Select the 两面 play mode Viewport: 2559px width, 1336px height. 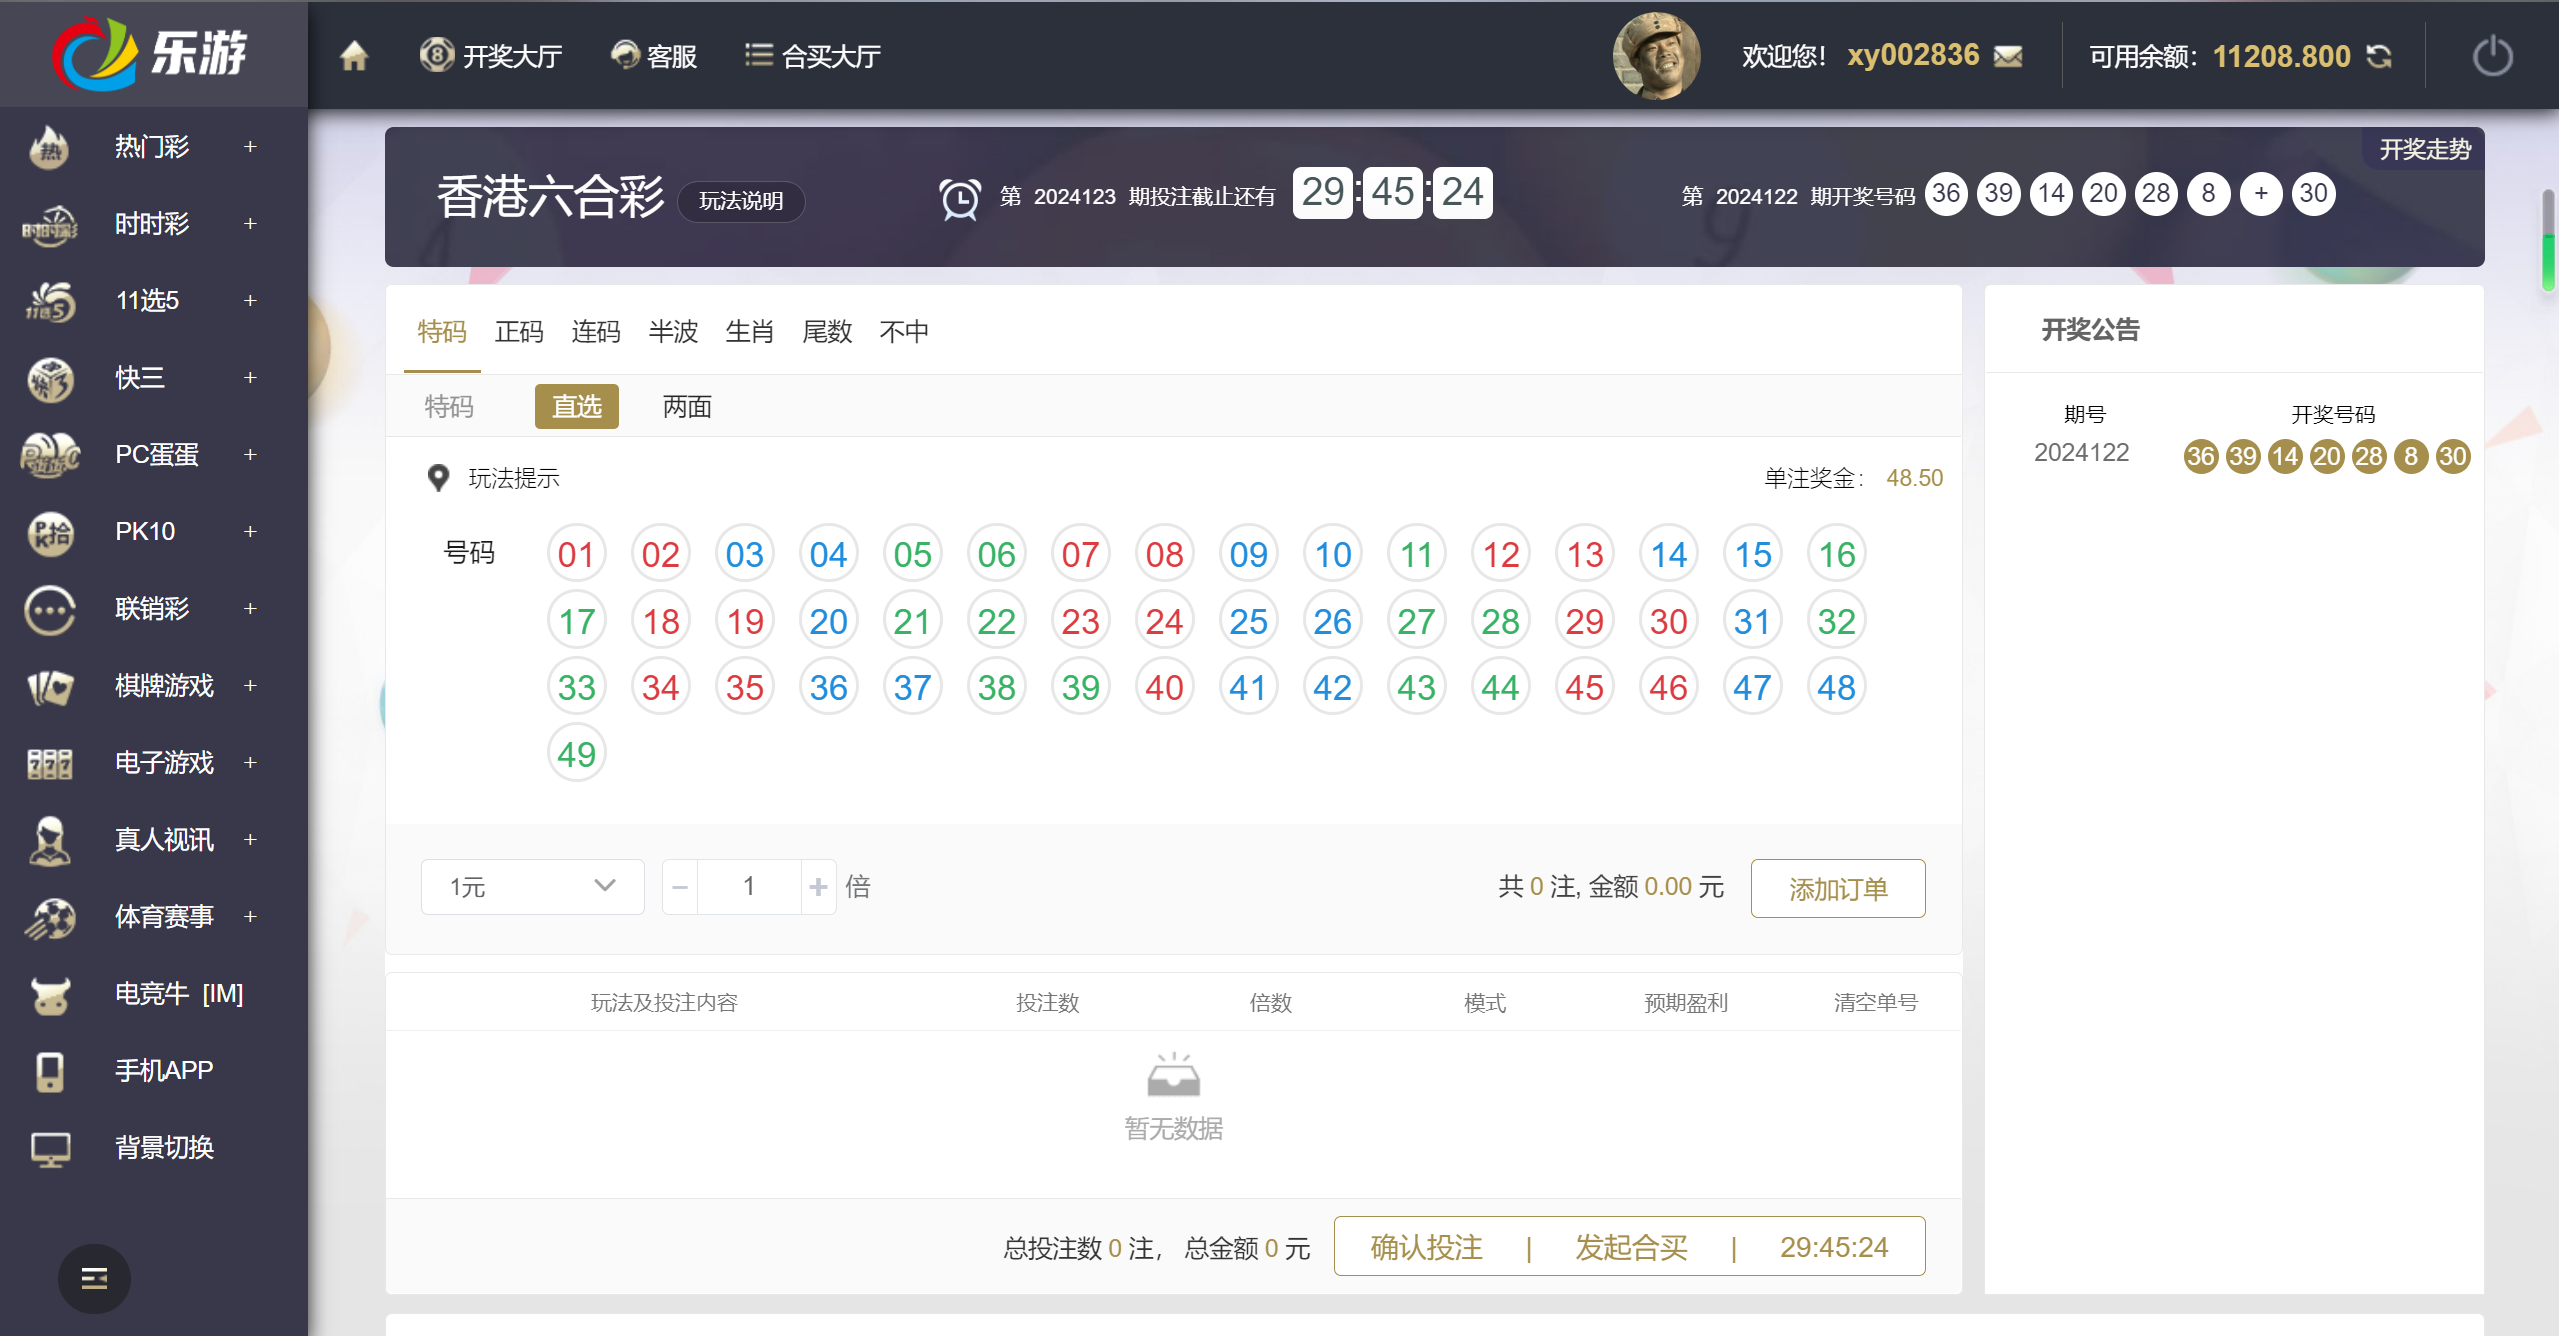click(687, 407)
